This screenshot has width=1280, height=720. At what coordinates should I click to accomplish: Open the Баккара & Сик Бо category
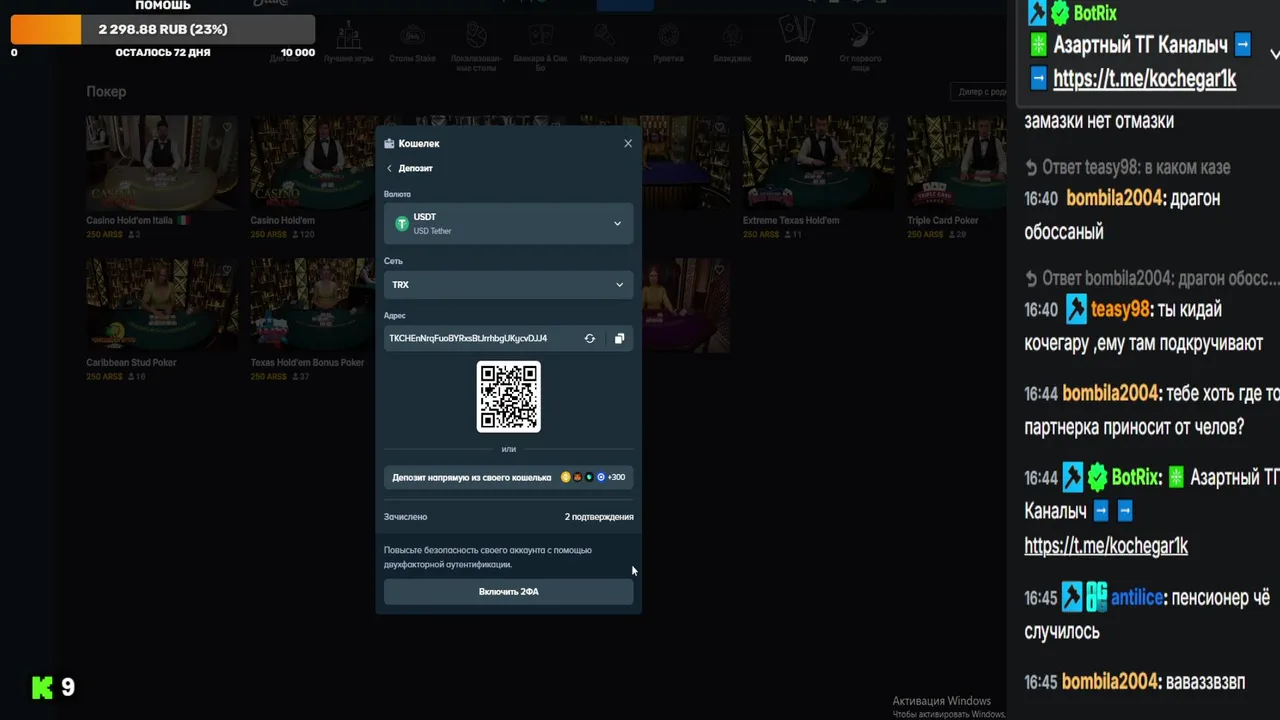click(x=540, y=48)
